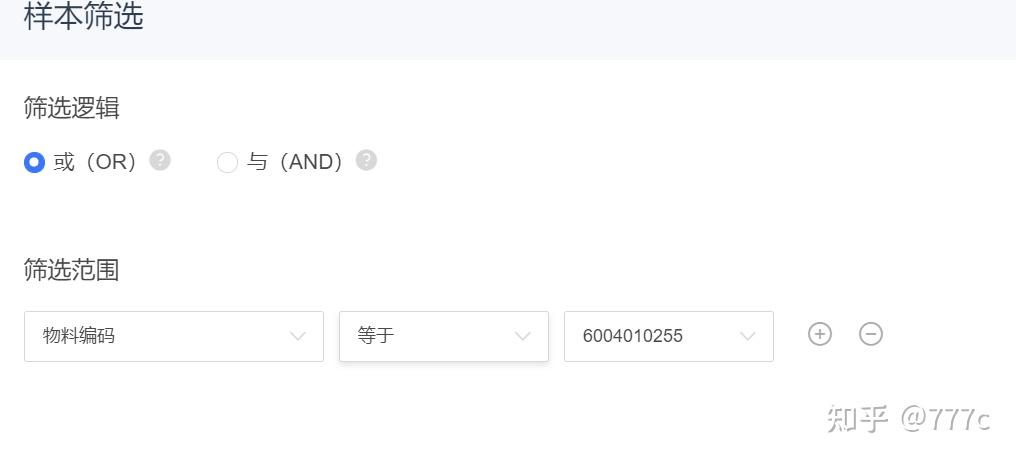Click the 或（OR）label text
1016x460 pixels.
point(95,162)
